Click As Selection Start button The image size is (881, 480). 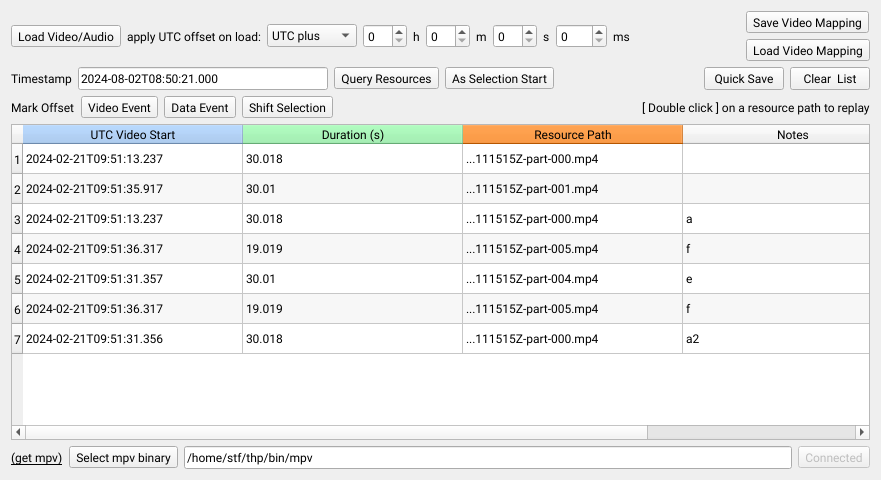pyautogui.click(x=499, y=79)
